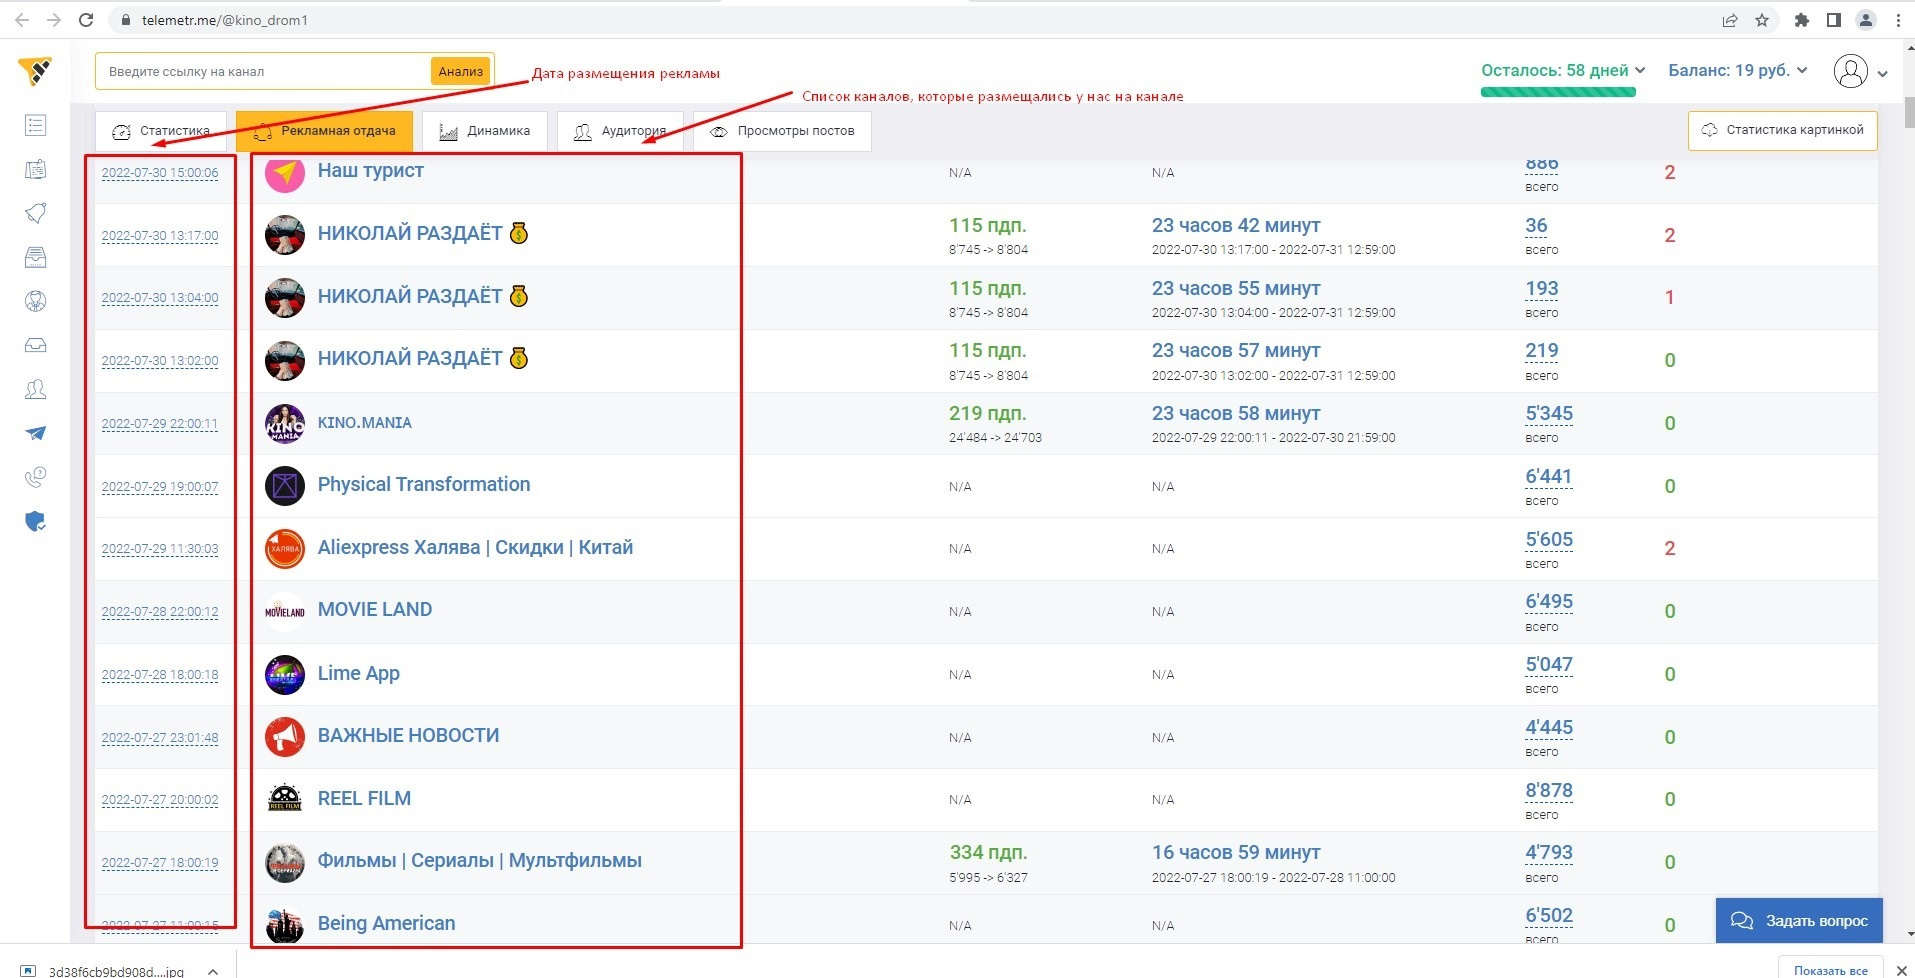1915x978 pixels.
Task: Open the browser side panel icon
Action: 1834,20
